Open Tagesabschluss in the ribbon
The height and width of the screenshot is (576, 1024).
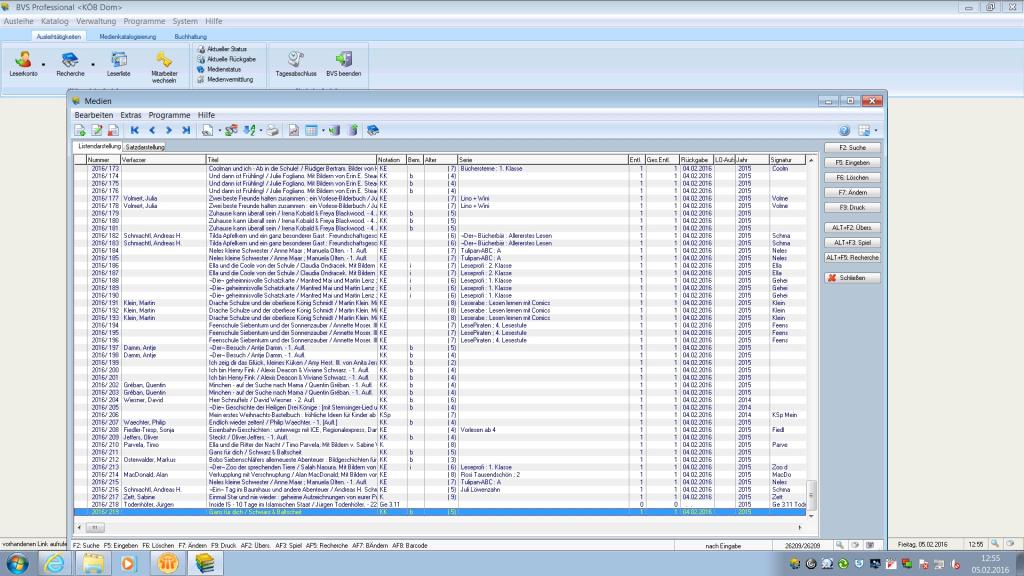coord(296,64)
